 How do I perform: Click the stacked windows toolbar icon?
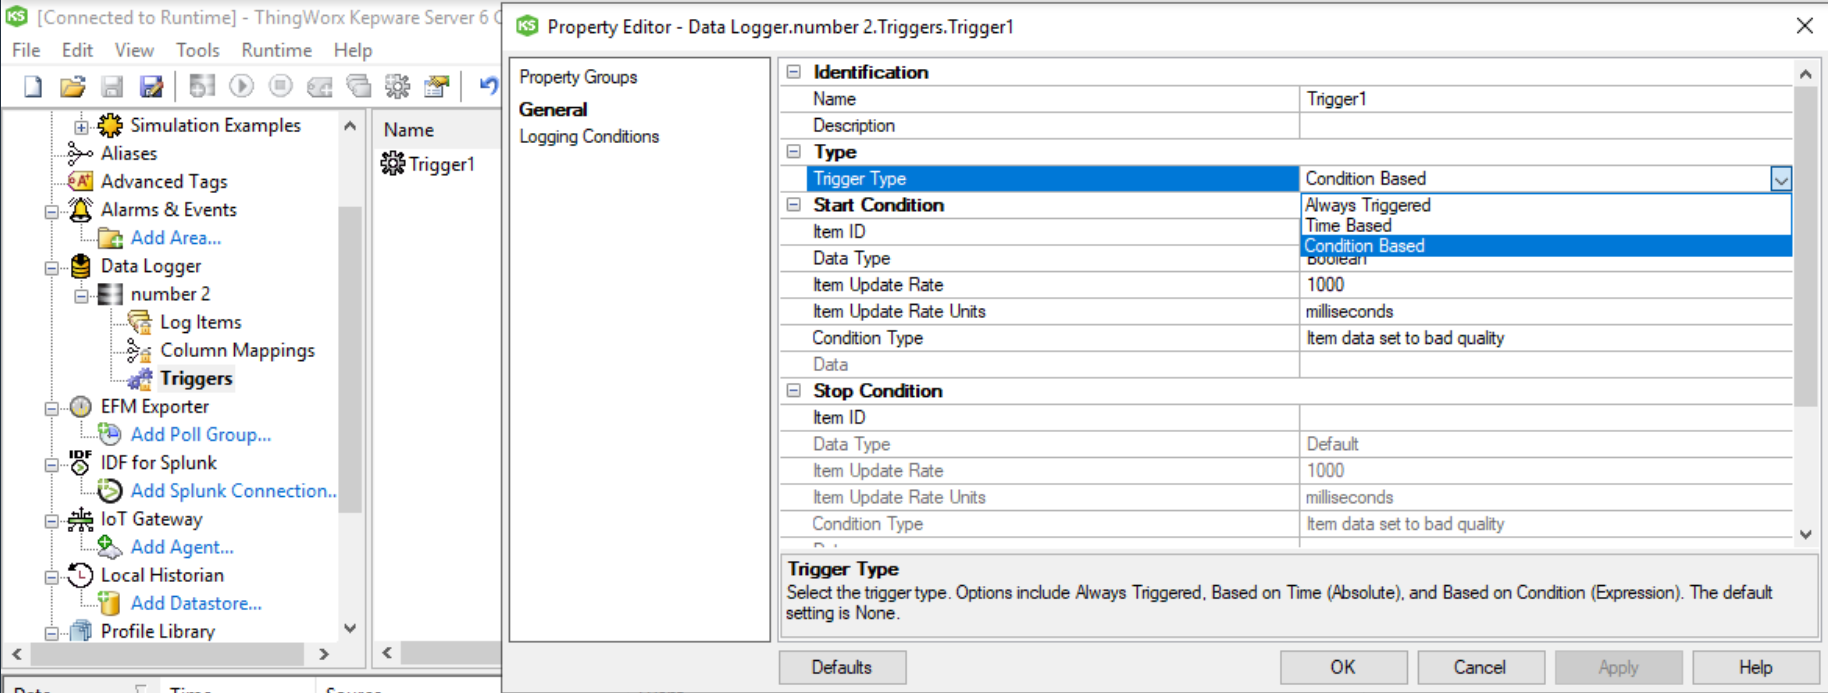coord(358,87)
